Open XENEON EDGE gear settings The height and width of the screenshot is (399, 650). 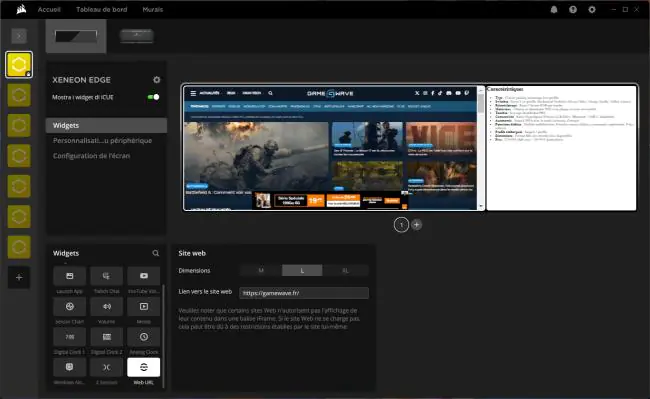pos(157,80)
